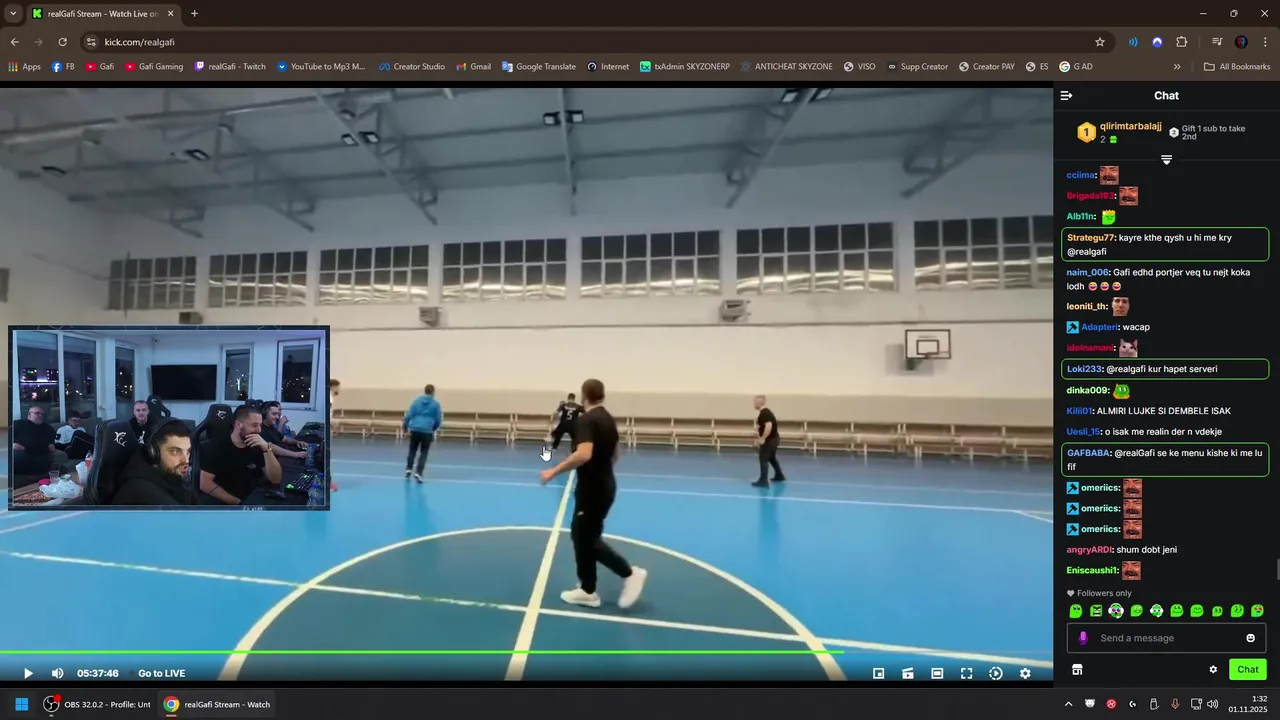
Task: Open the emoji picker in message box
Action: [1250, 638]
